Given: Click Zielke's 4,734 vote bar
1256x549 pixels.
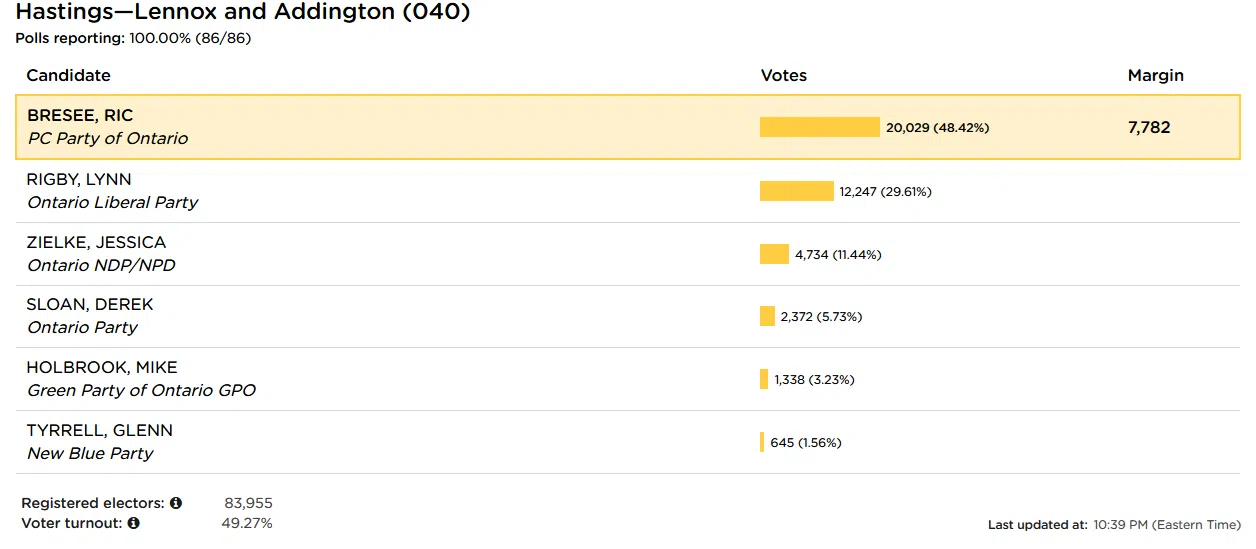Looking at the screenshot, I should 774,254.
